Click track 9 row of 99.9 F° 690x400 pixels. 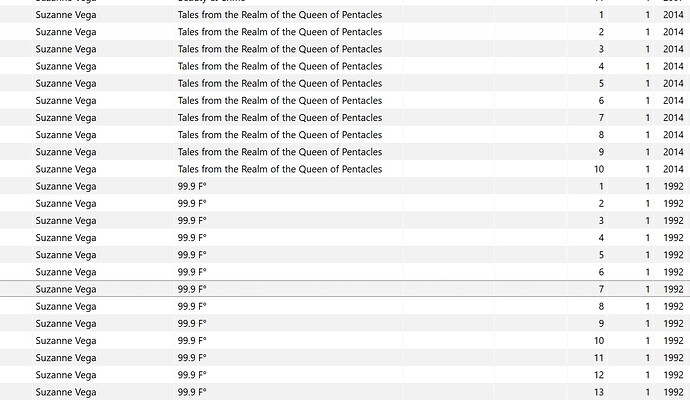345,323
